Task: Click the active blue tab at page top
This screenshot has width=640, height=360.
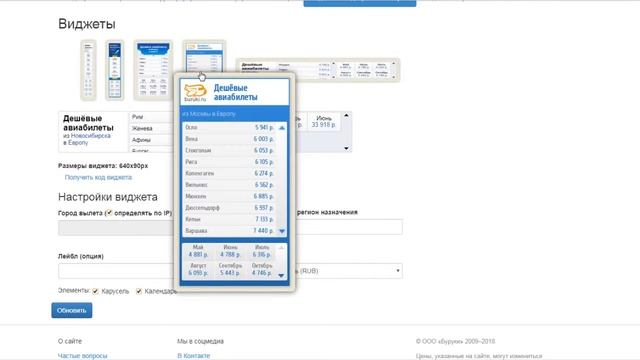Action: 360,3
